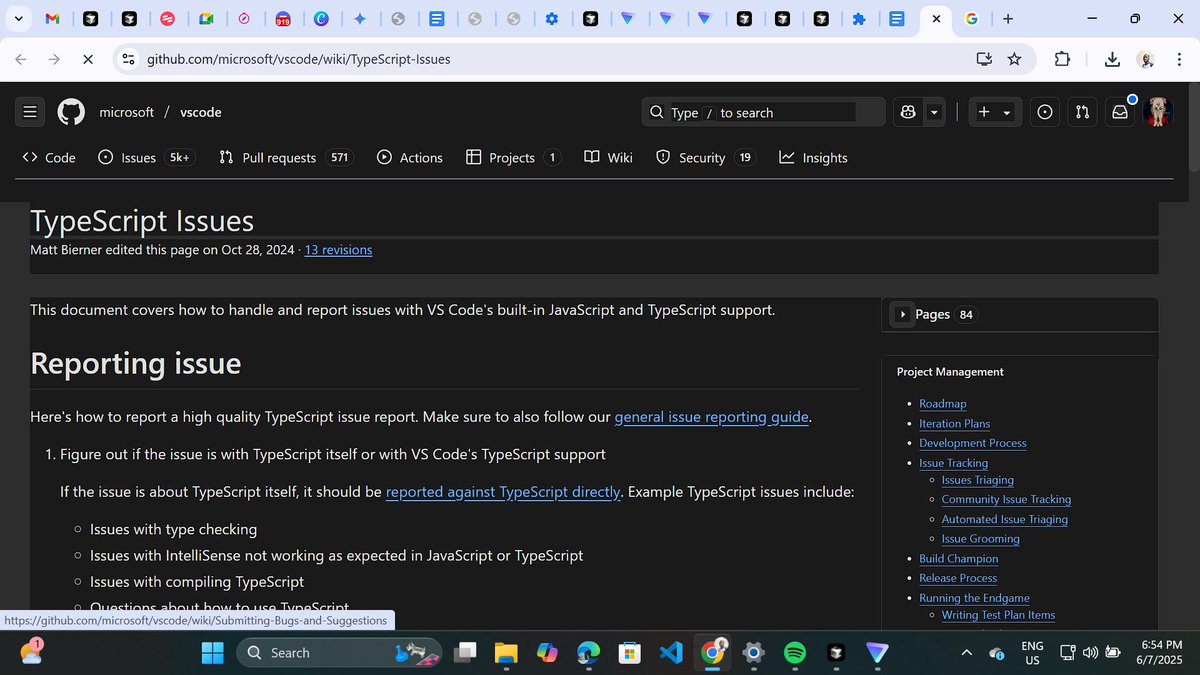This screenshot has width=1200, height=675.
Task: Follow the general issue reporting guide link
Action: pyautogui.click(x=711, y=417)
